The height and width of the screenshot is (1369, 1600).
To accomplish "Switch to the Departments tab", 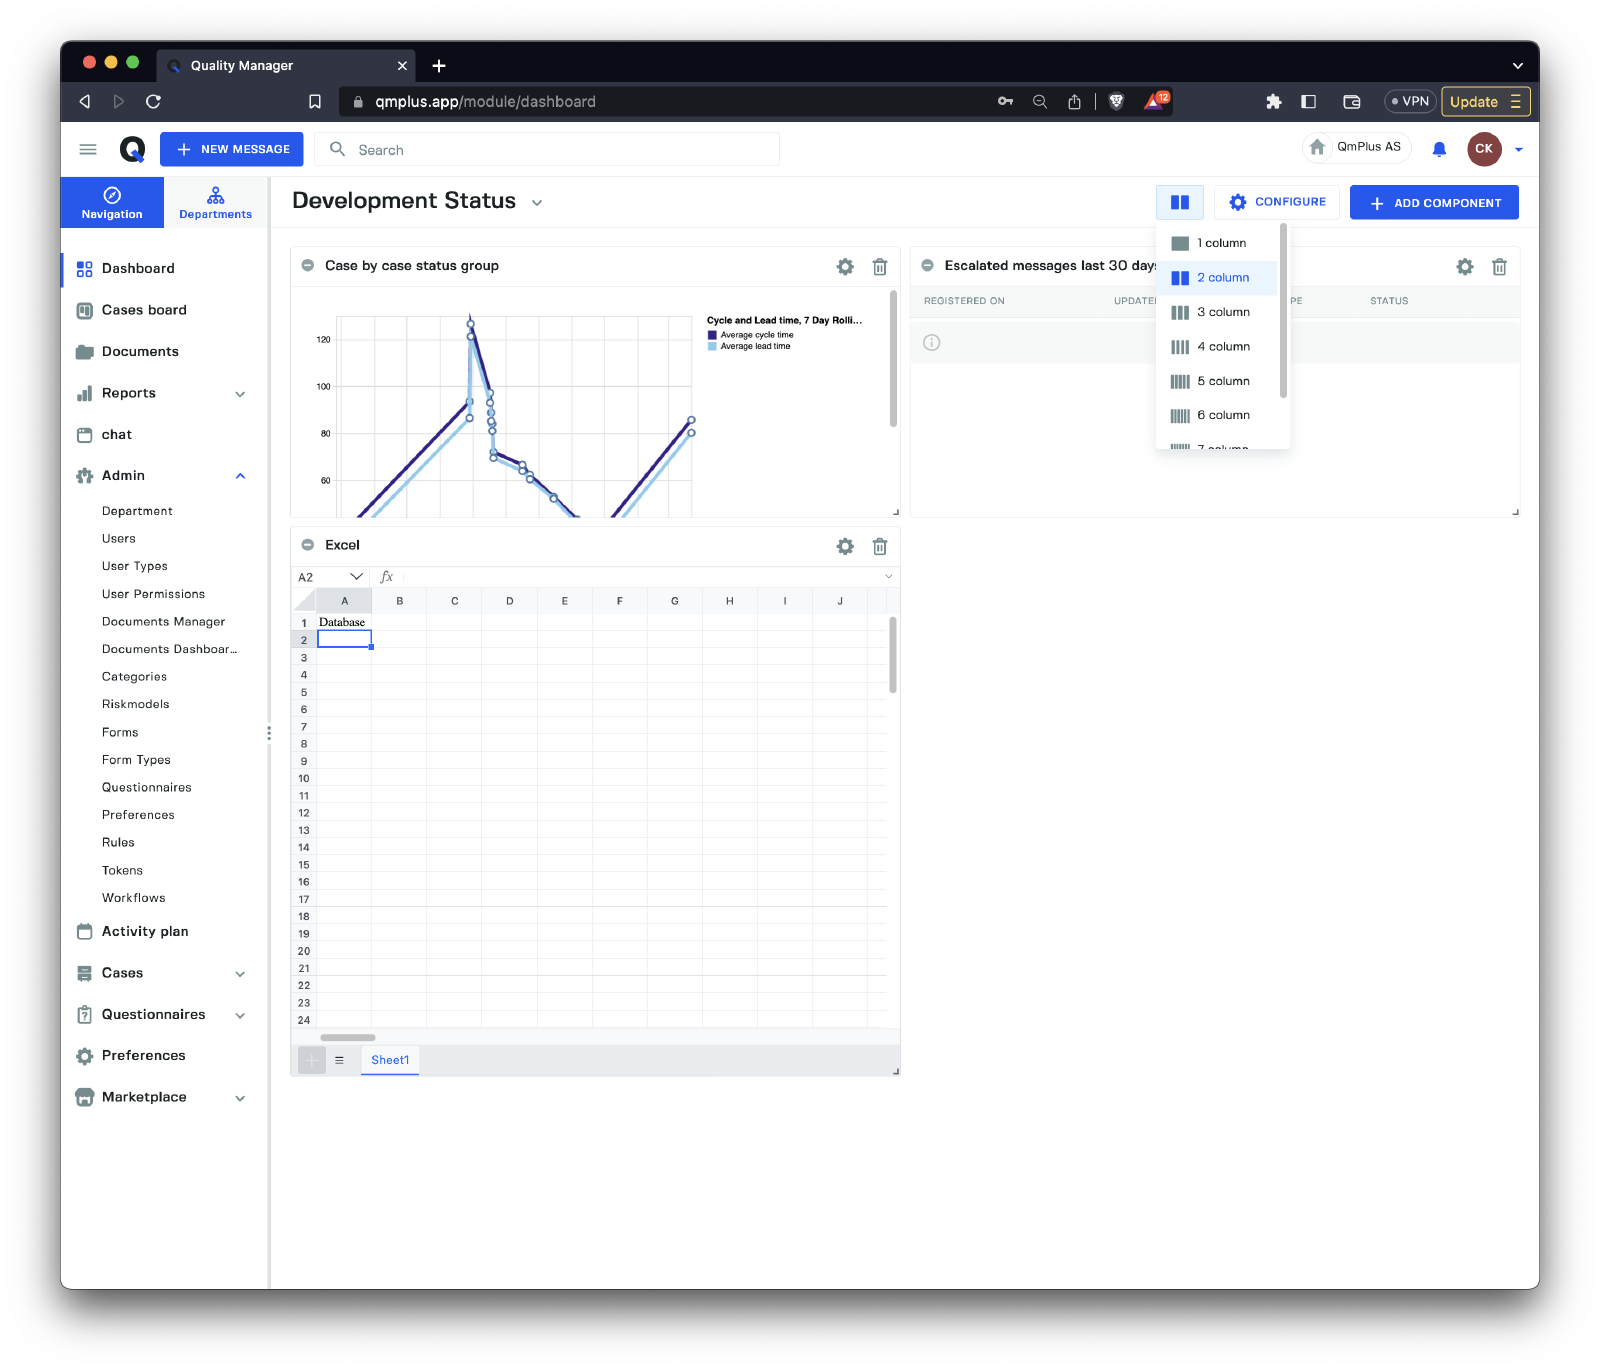I will 215,202.
